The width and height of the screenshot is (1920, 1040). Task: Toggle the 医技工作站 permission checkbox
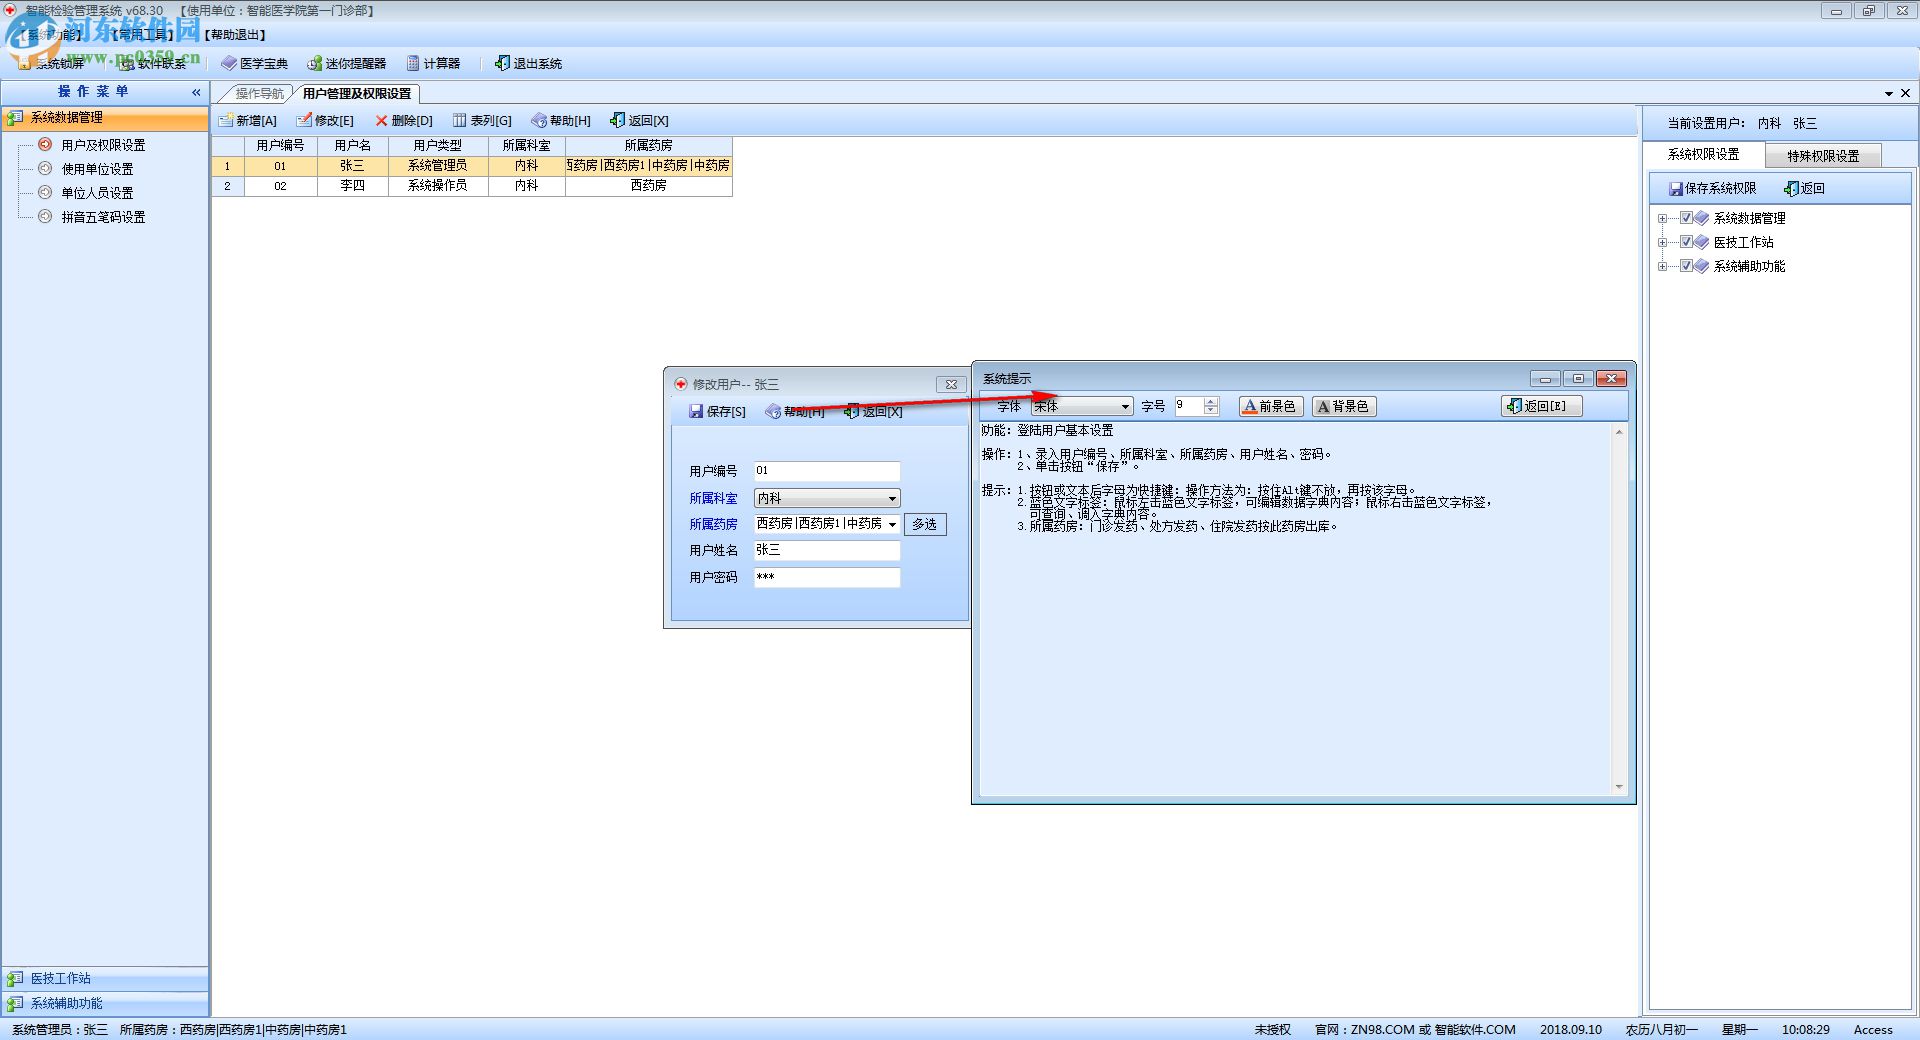point(1687,242)
